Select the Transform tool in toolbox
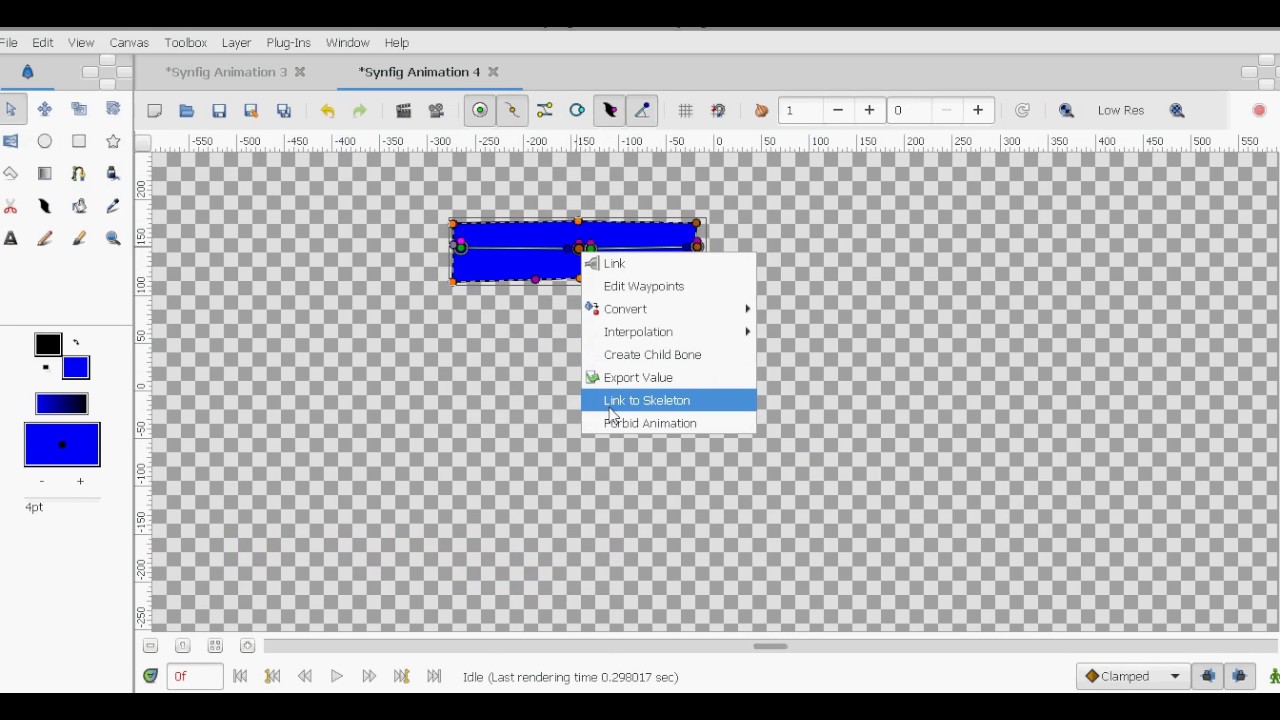Screen dimensions: 1280x720 point(11,109)
